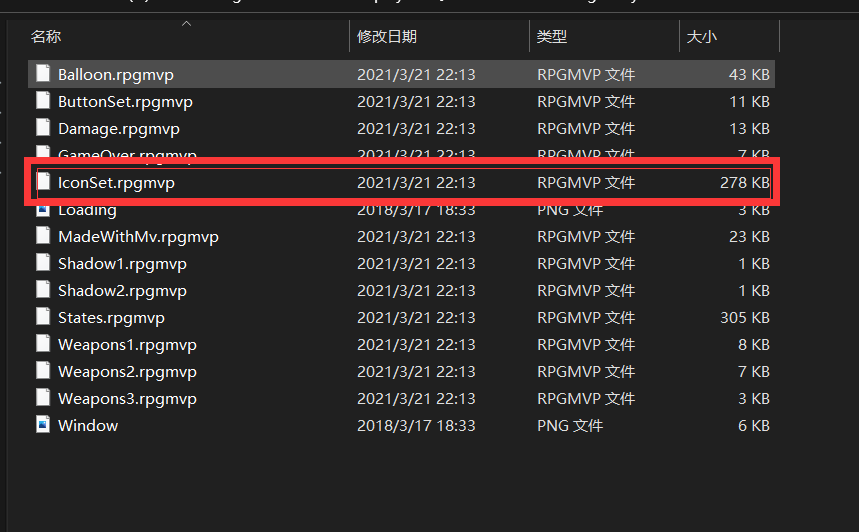Sort files by 大小 column header
Screen dimensions: 859x532
click(x=702, y=37)
